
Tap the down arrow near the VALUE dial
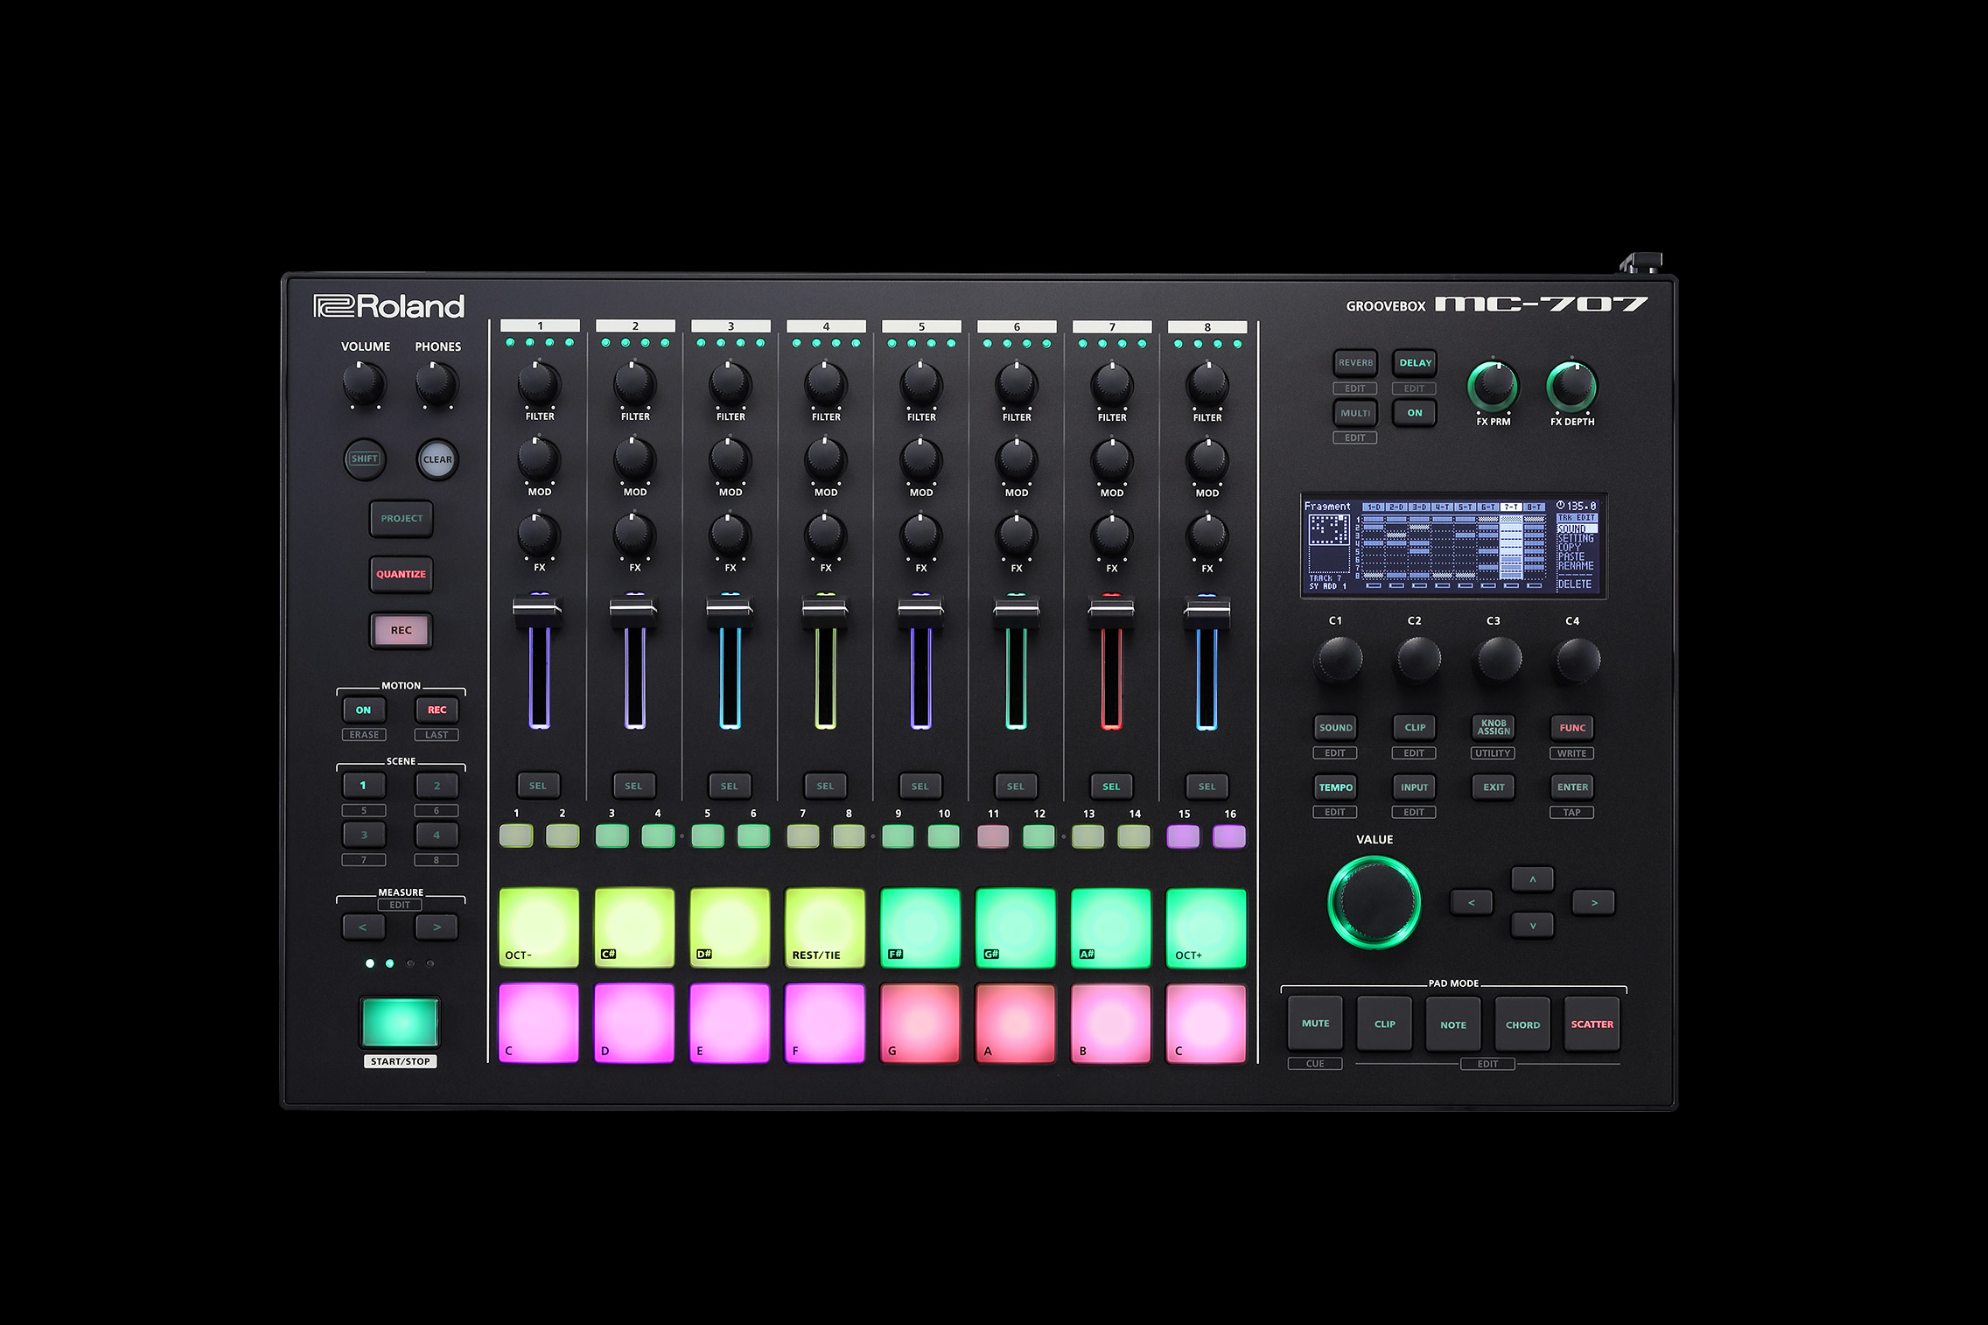1532,924
